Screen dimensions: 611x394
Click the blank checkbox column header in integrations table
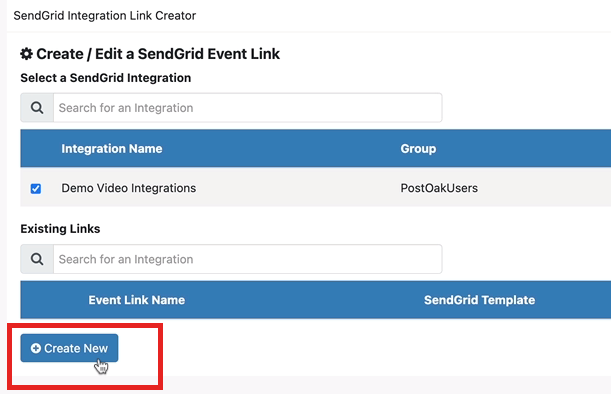(x=36, y=148)
